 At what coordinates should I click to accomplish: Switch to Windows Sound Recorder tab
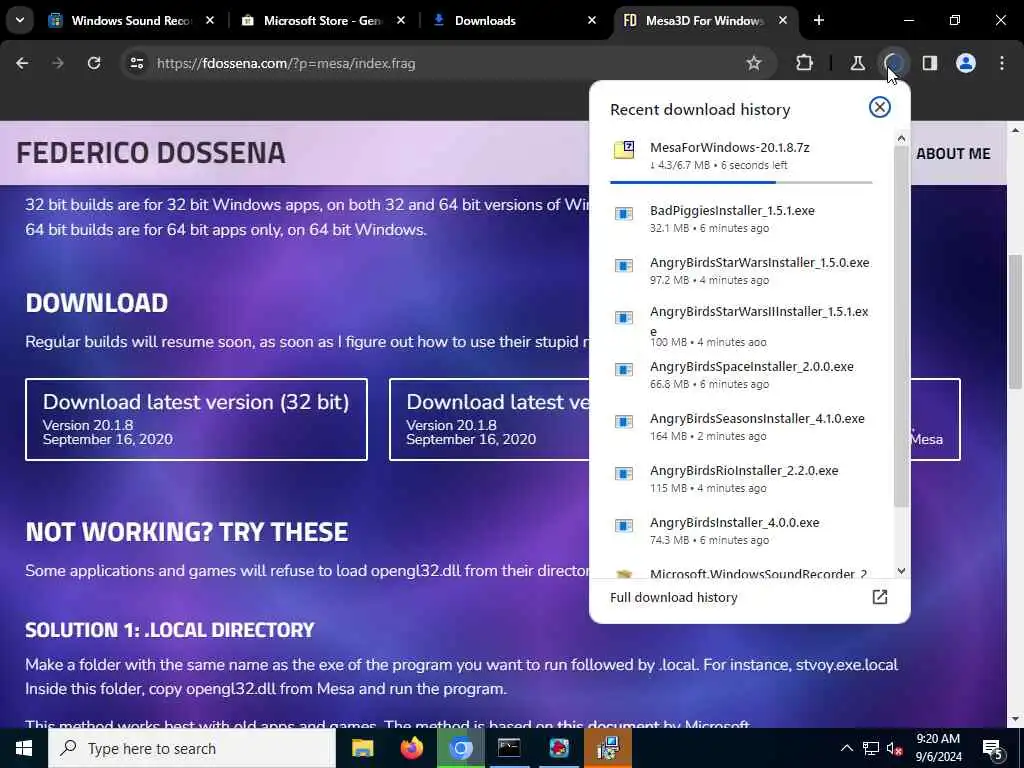coord(131,20)
